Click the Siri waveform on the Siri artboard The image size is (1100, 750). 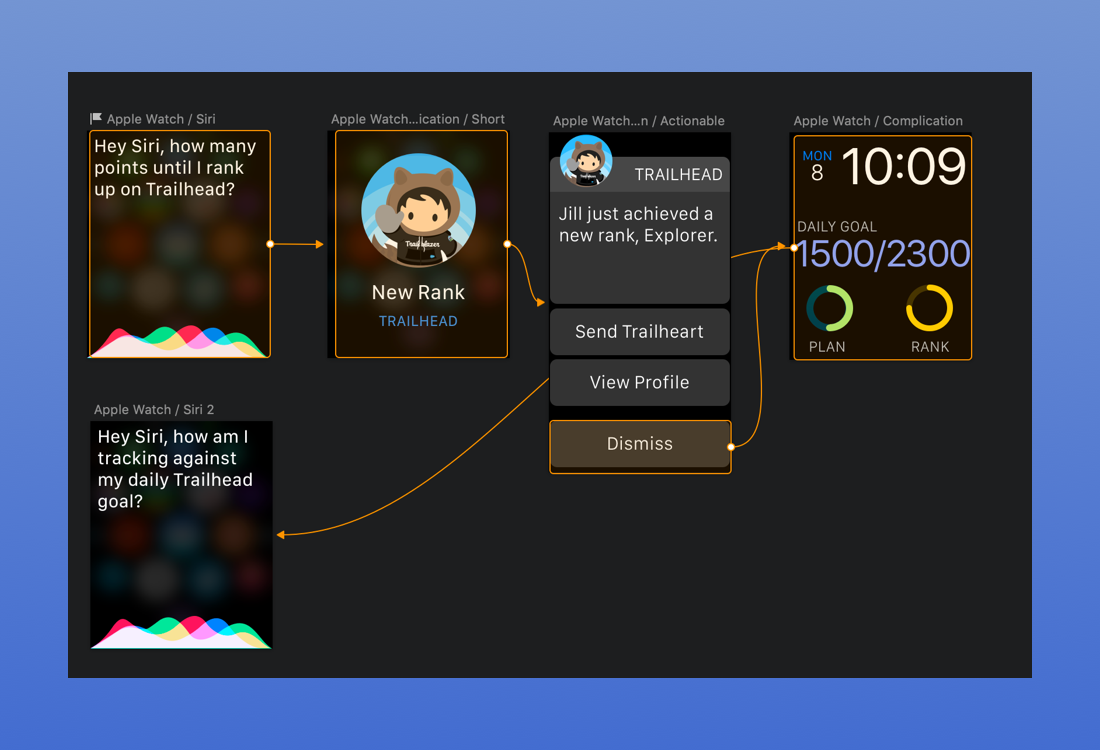tap(178, 341)
